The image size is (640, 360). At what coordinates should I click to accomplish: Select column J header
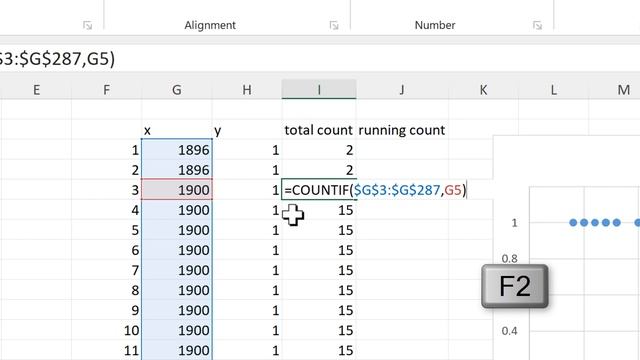click(402, 89)
